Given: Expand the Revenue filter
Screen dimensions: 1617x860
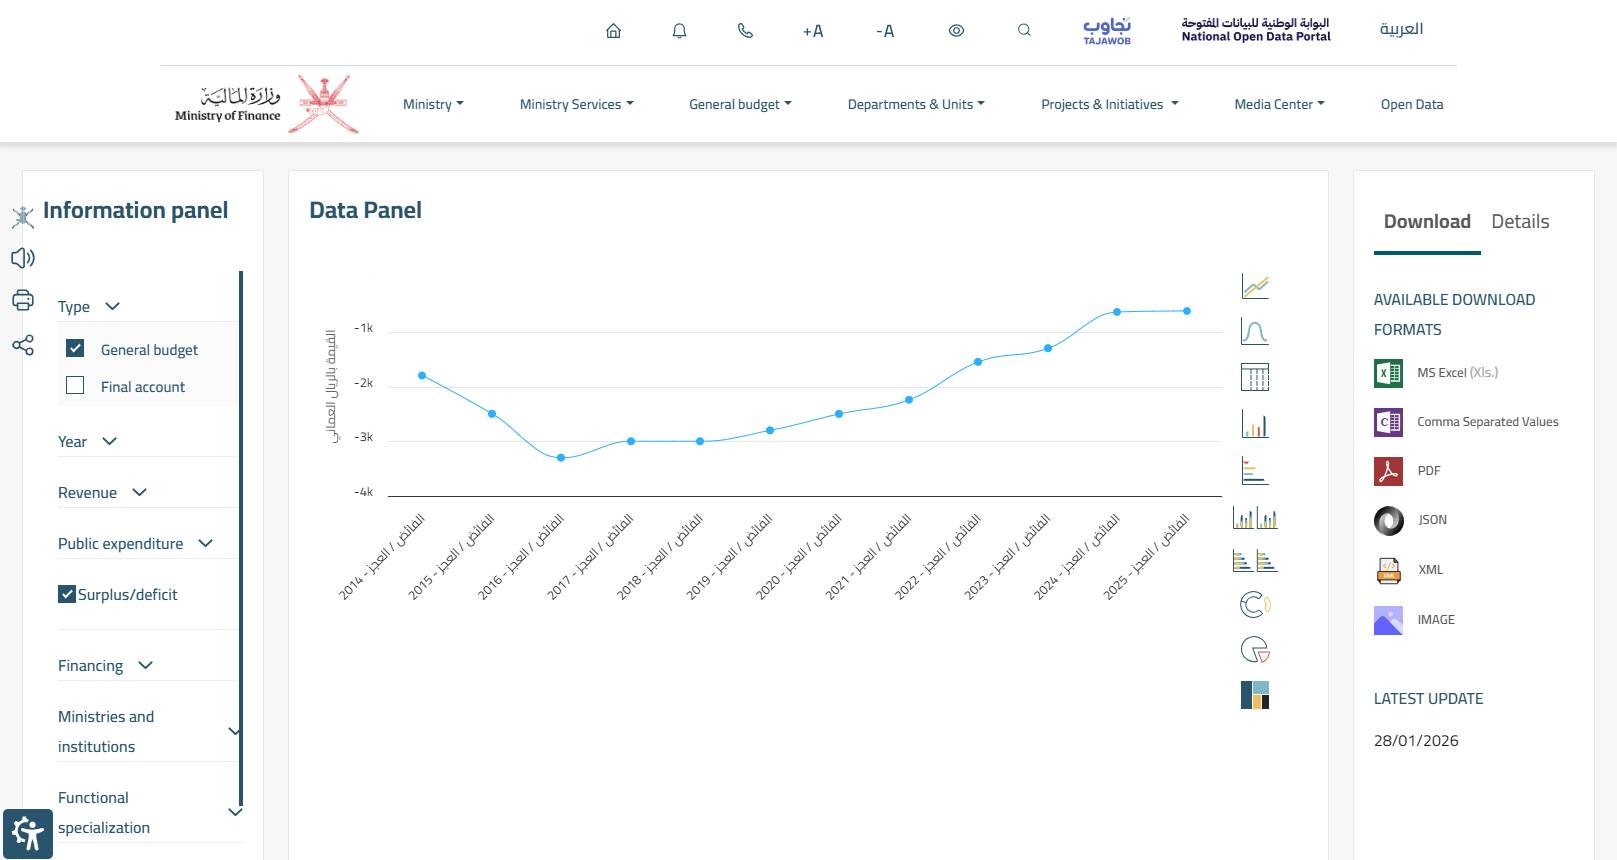Looking at the screenshot, I should point(103,492).
